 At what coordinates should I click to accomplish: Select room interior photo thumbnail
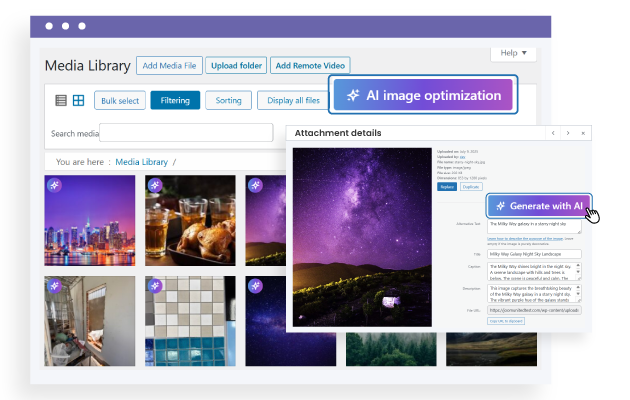(x=90, y=321)
